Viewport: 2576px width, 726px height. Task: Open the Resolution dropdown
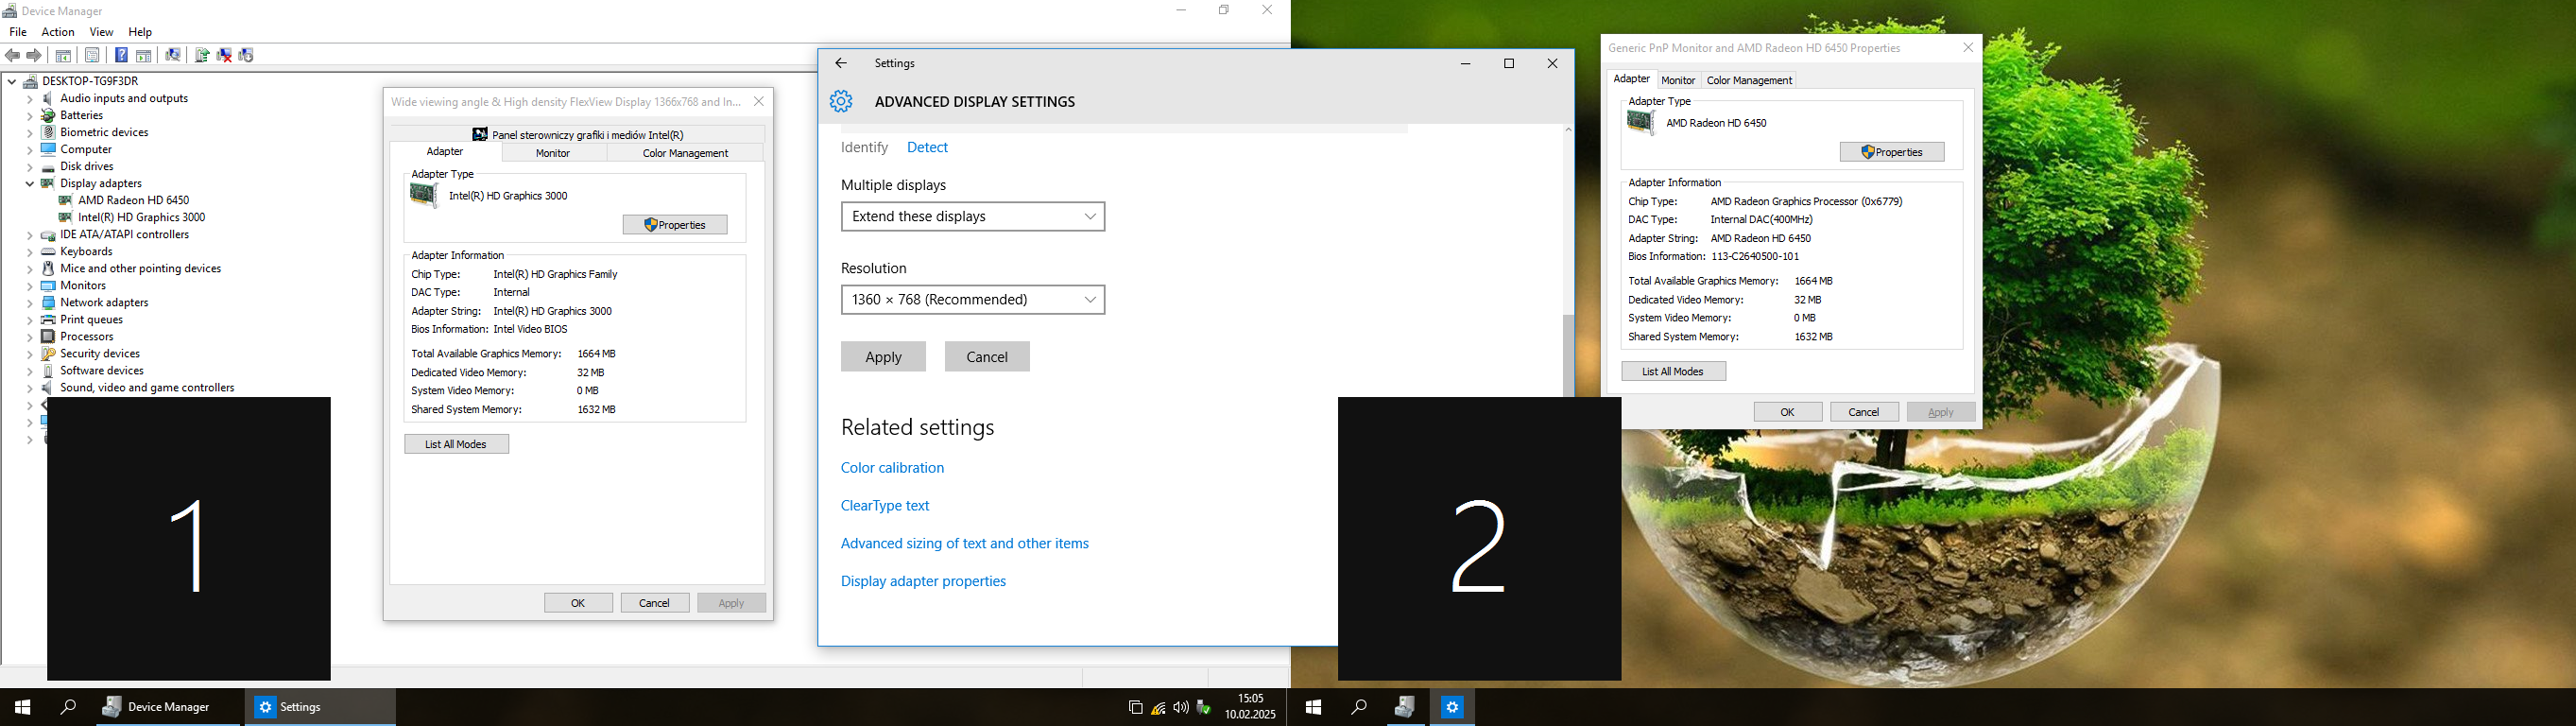(x=973, y=299)
